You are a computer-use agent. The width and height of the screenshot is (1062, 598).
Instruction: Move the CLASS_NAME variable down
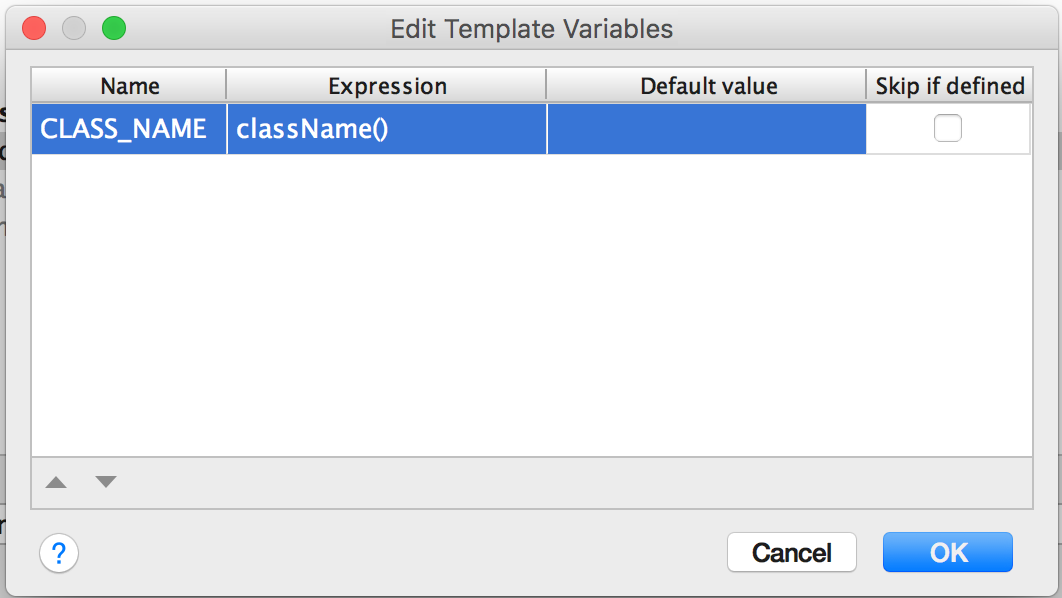[x=104, y=482]
